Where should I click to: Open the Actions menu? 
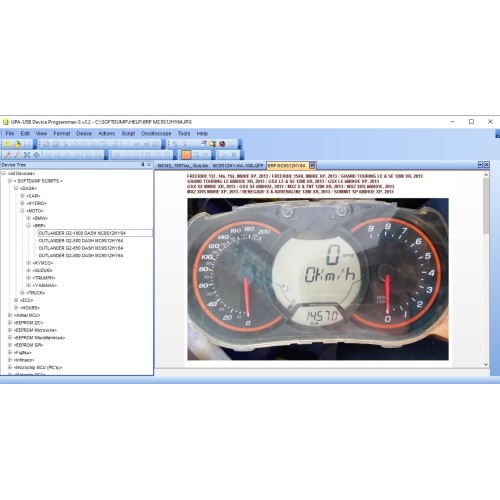(x=107, y=133)
